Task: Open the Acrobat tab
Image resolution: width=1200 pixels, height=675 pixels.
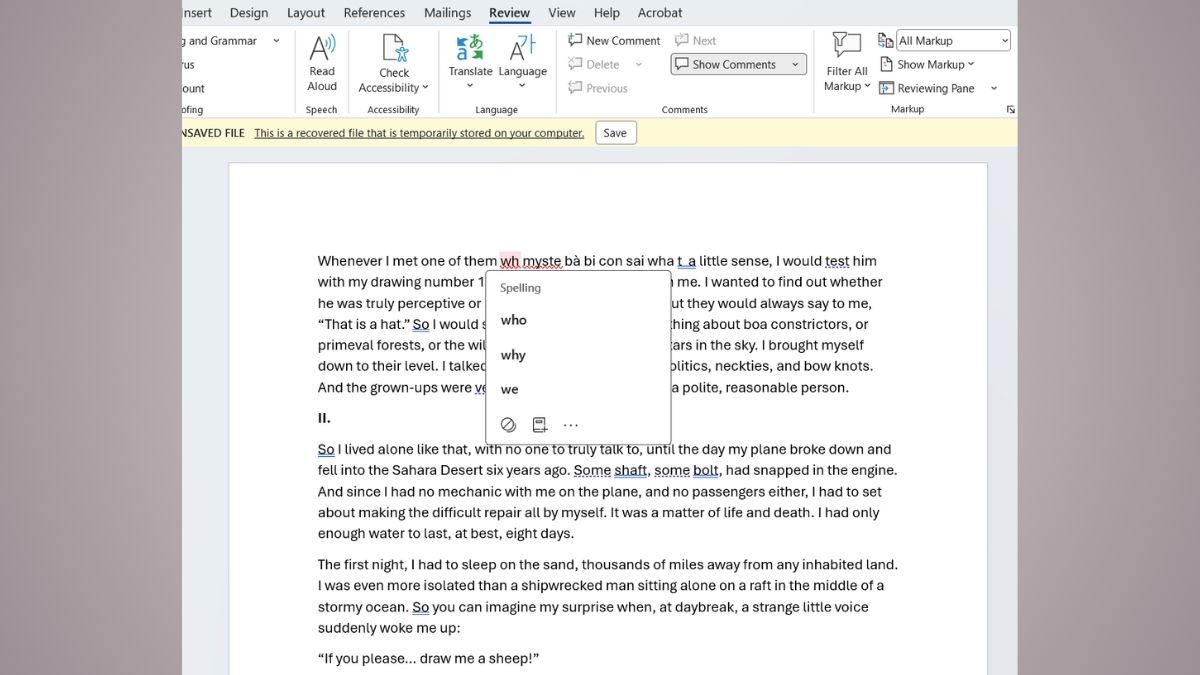Action: tap(660, 13)
